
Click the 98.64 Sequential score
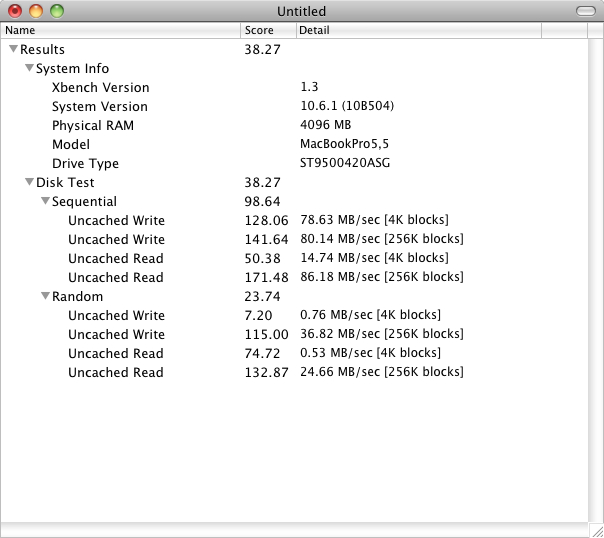(262, 201)
